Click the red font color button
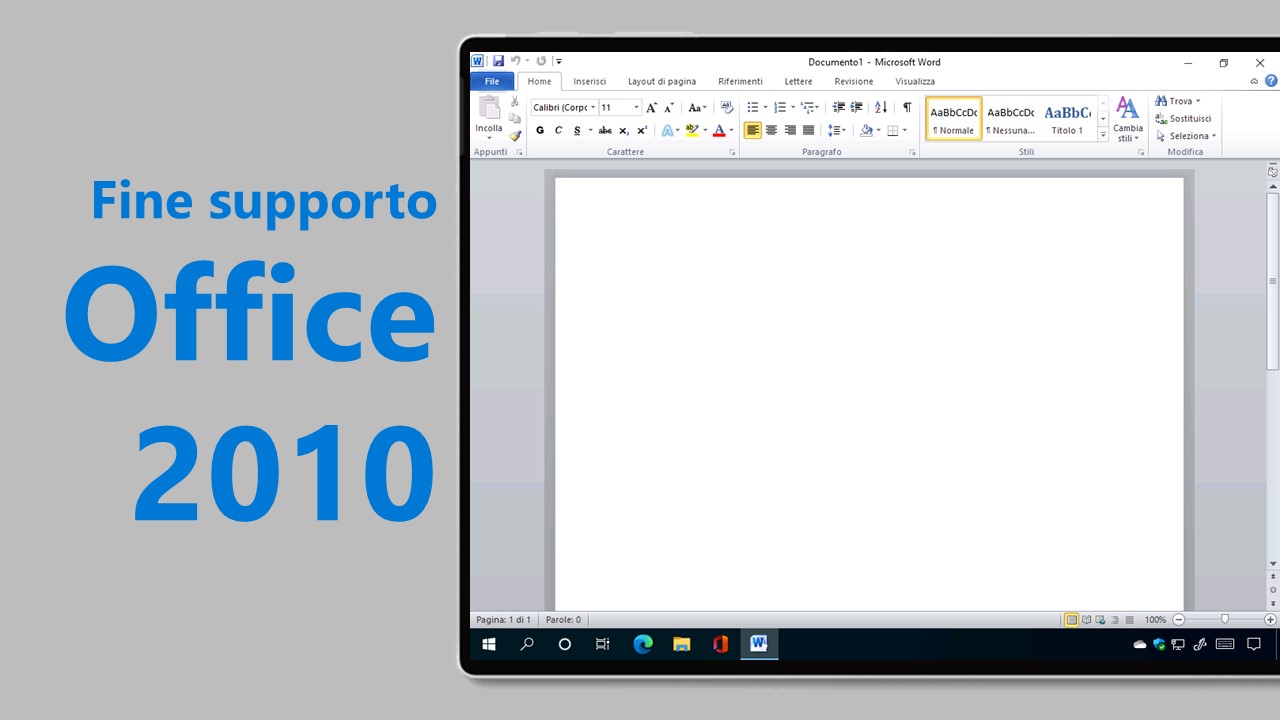The height and width of the screenshot is (720, 1280). tap(719, 130)
